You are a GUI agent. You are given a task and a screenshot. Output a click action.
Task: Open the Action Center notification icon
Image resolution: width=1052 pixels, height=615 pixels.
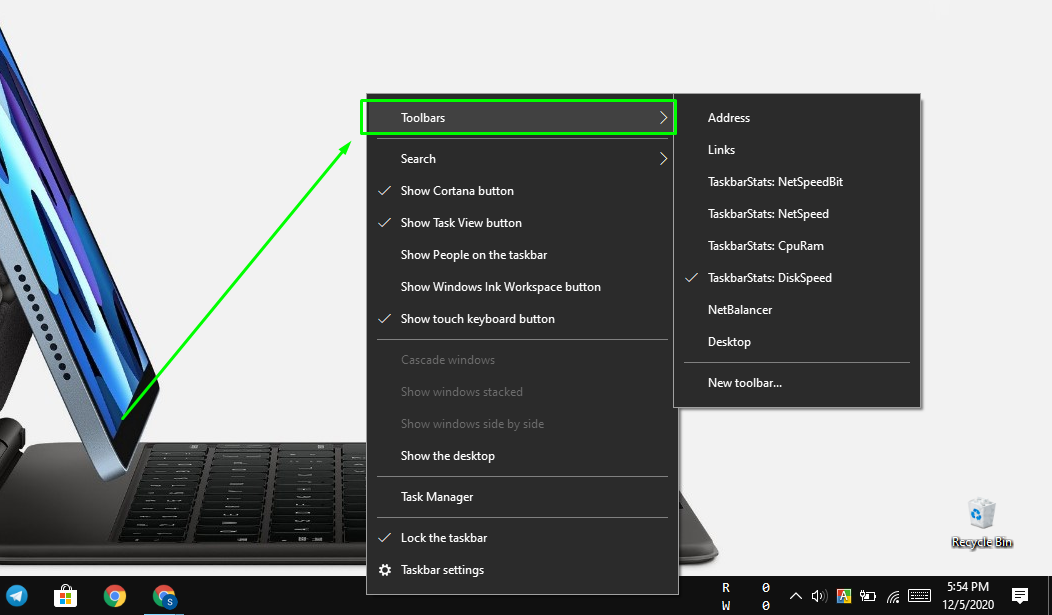[x=1020, y=596]
